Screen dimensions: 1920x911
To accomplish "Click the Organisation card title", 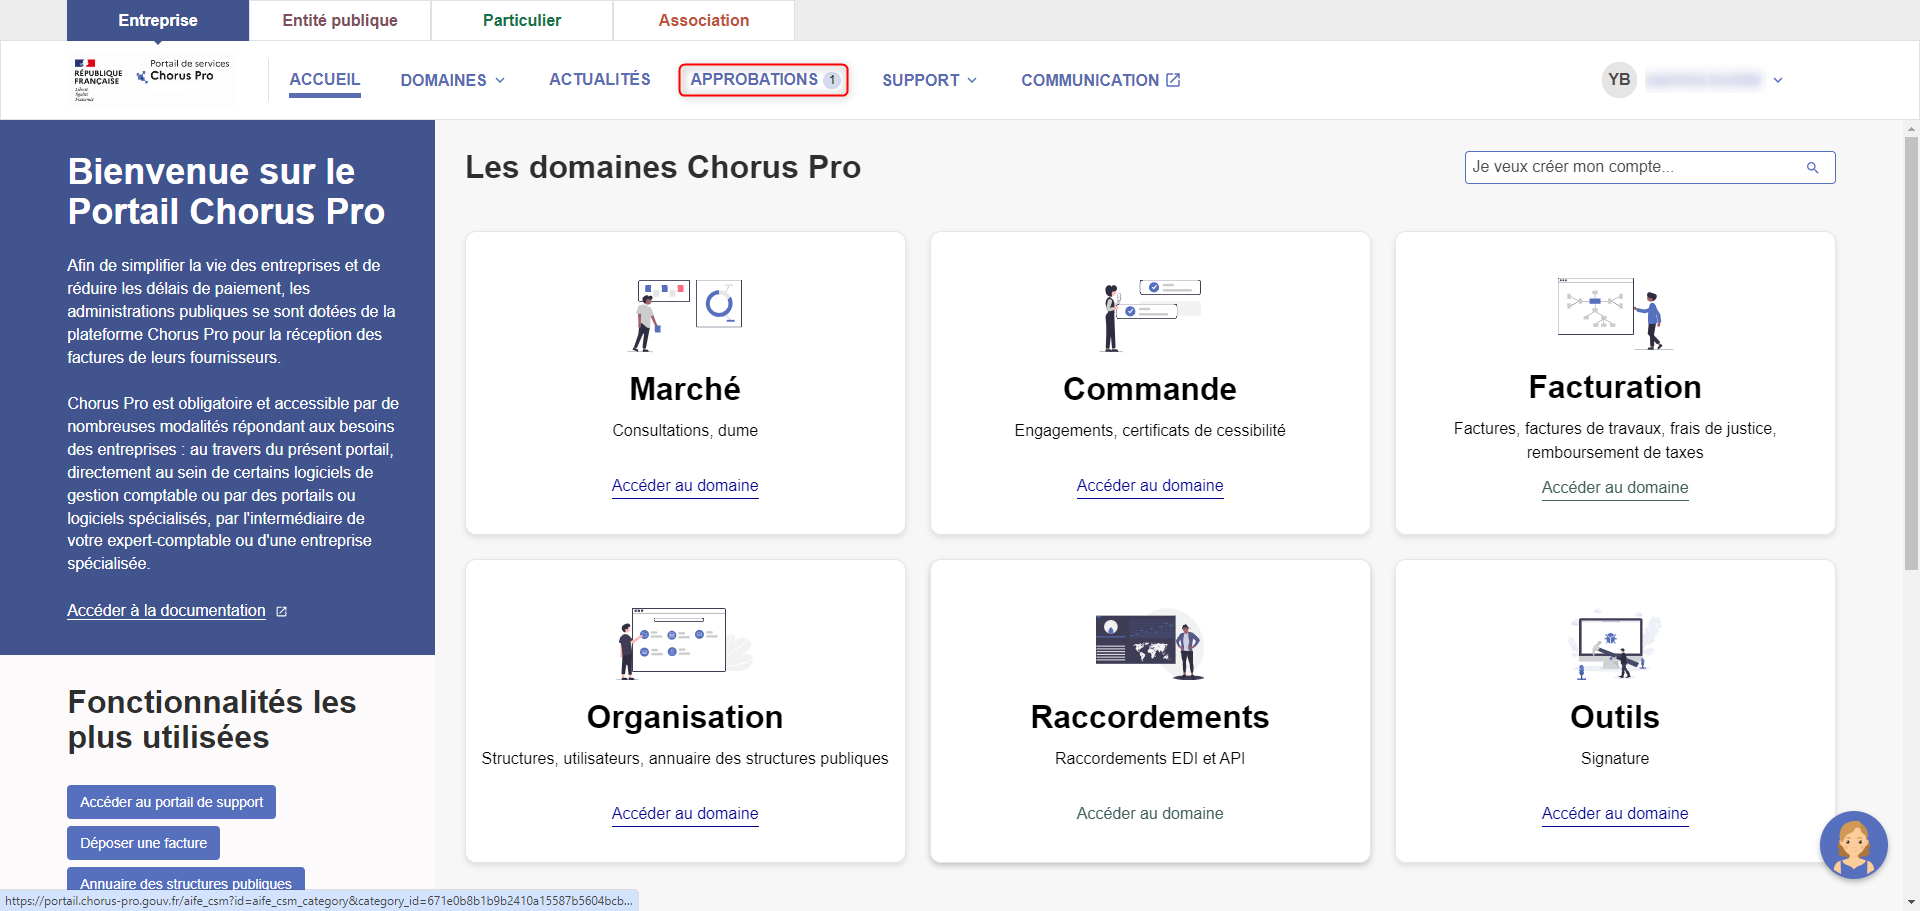I will click(x=685, y=717).
